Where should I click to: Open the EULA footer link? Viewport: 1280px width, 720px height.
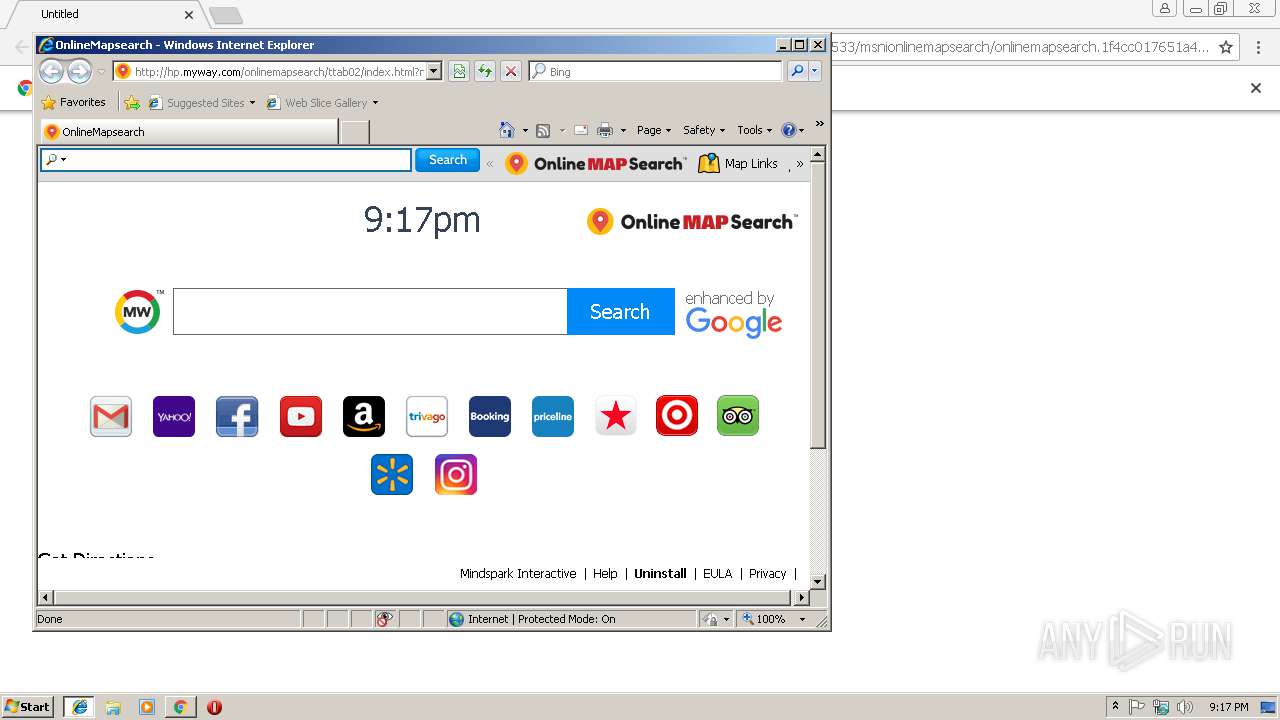point(717,574)
